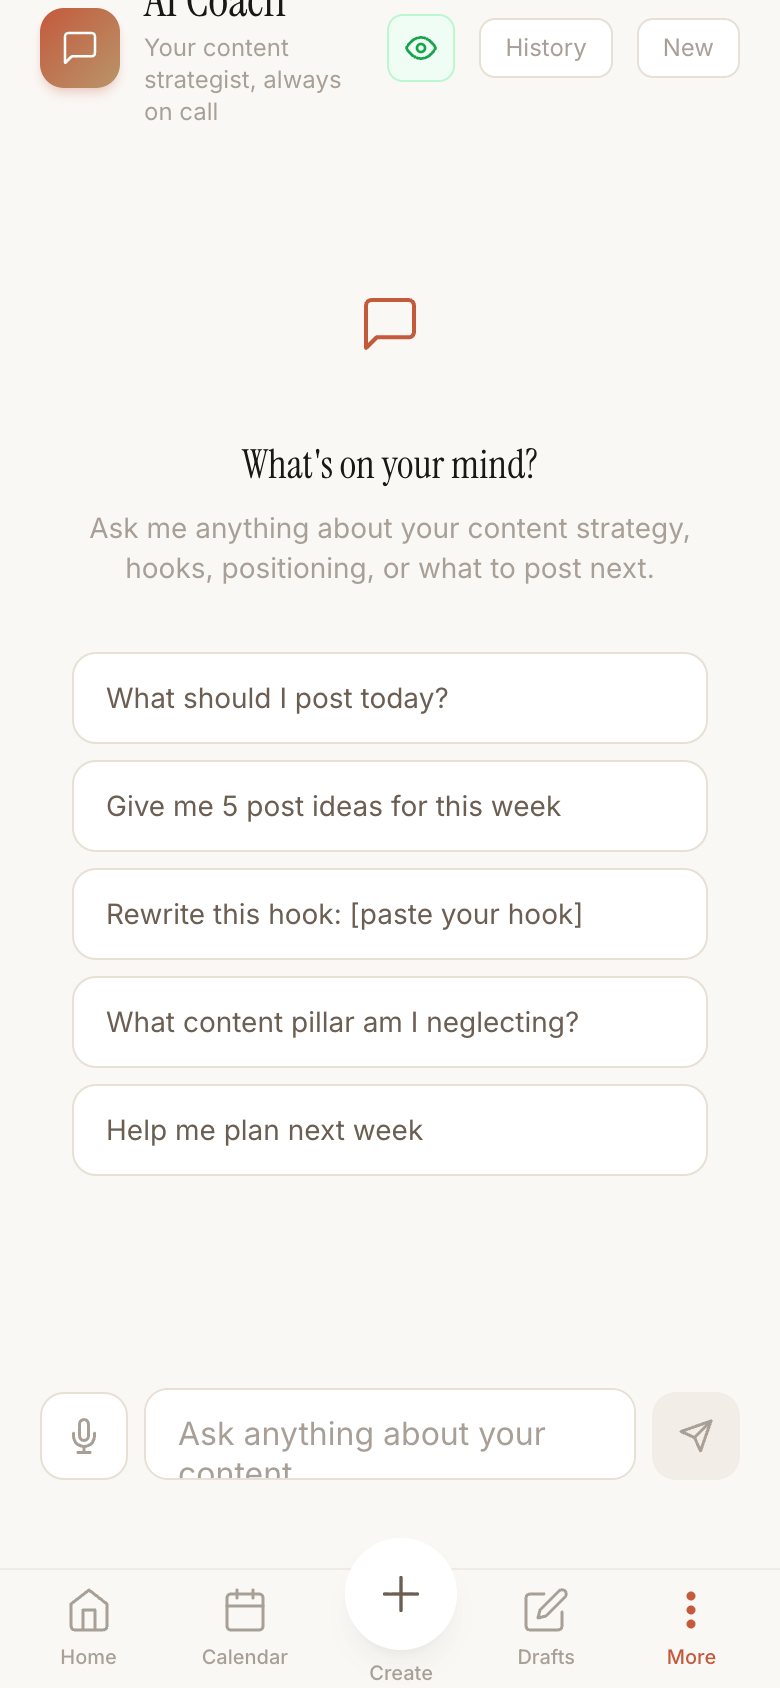Switch to the Home tab
This screenshot has height=1688, width=780.
pos(88,1625)
